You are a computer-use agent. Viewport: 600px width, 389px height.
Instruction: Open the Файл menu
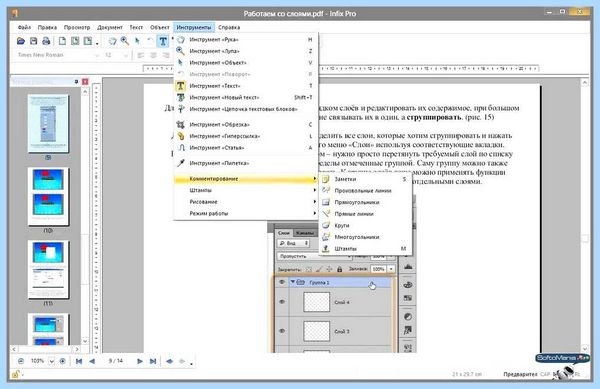[24, 28]
